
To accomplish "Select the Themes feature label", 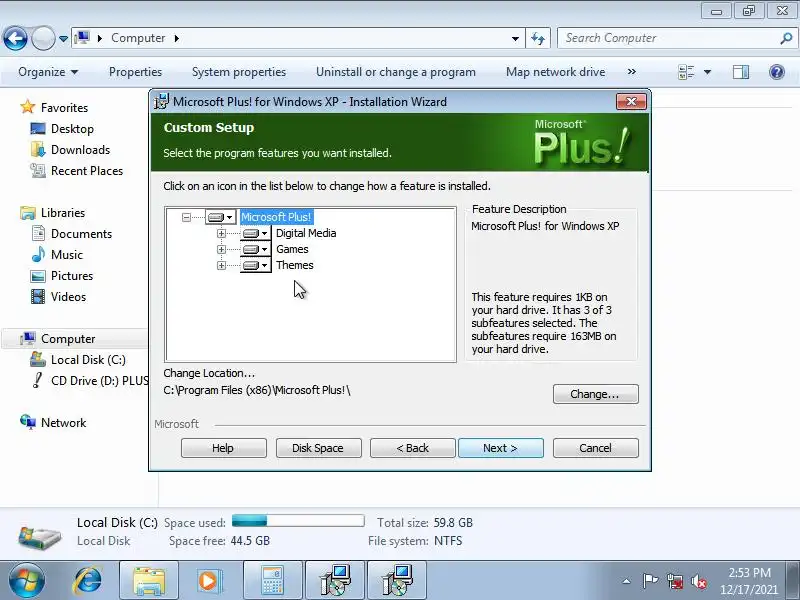I will (295, 265).
